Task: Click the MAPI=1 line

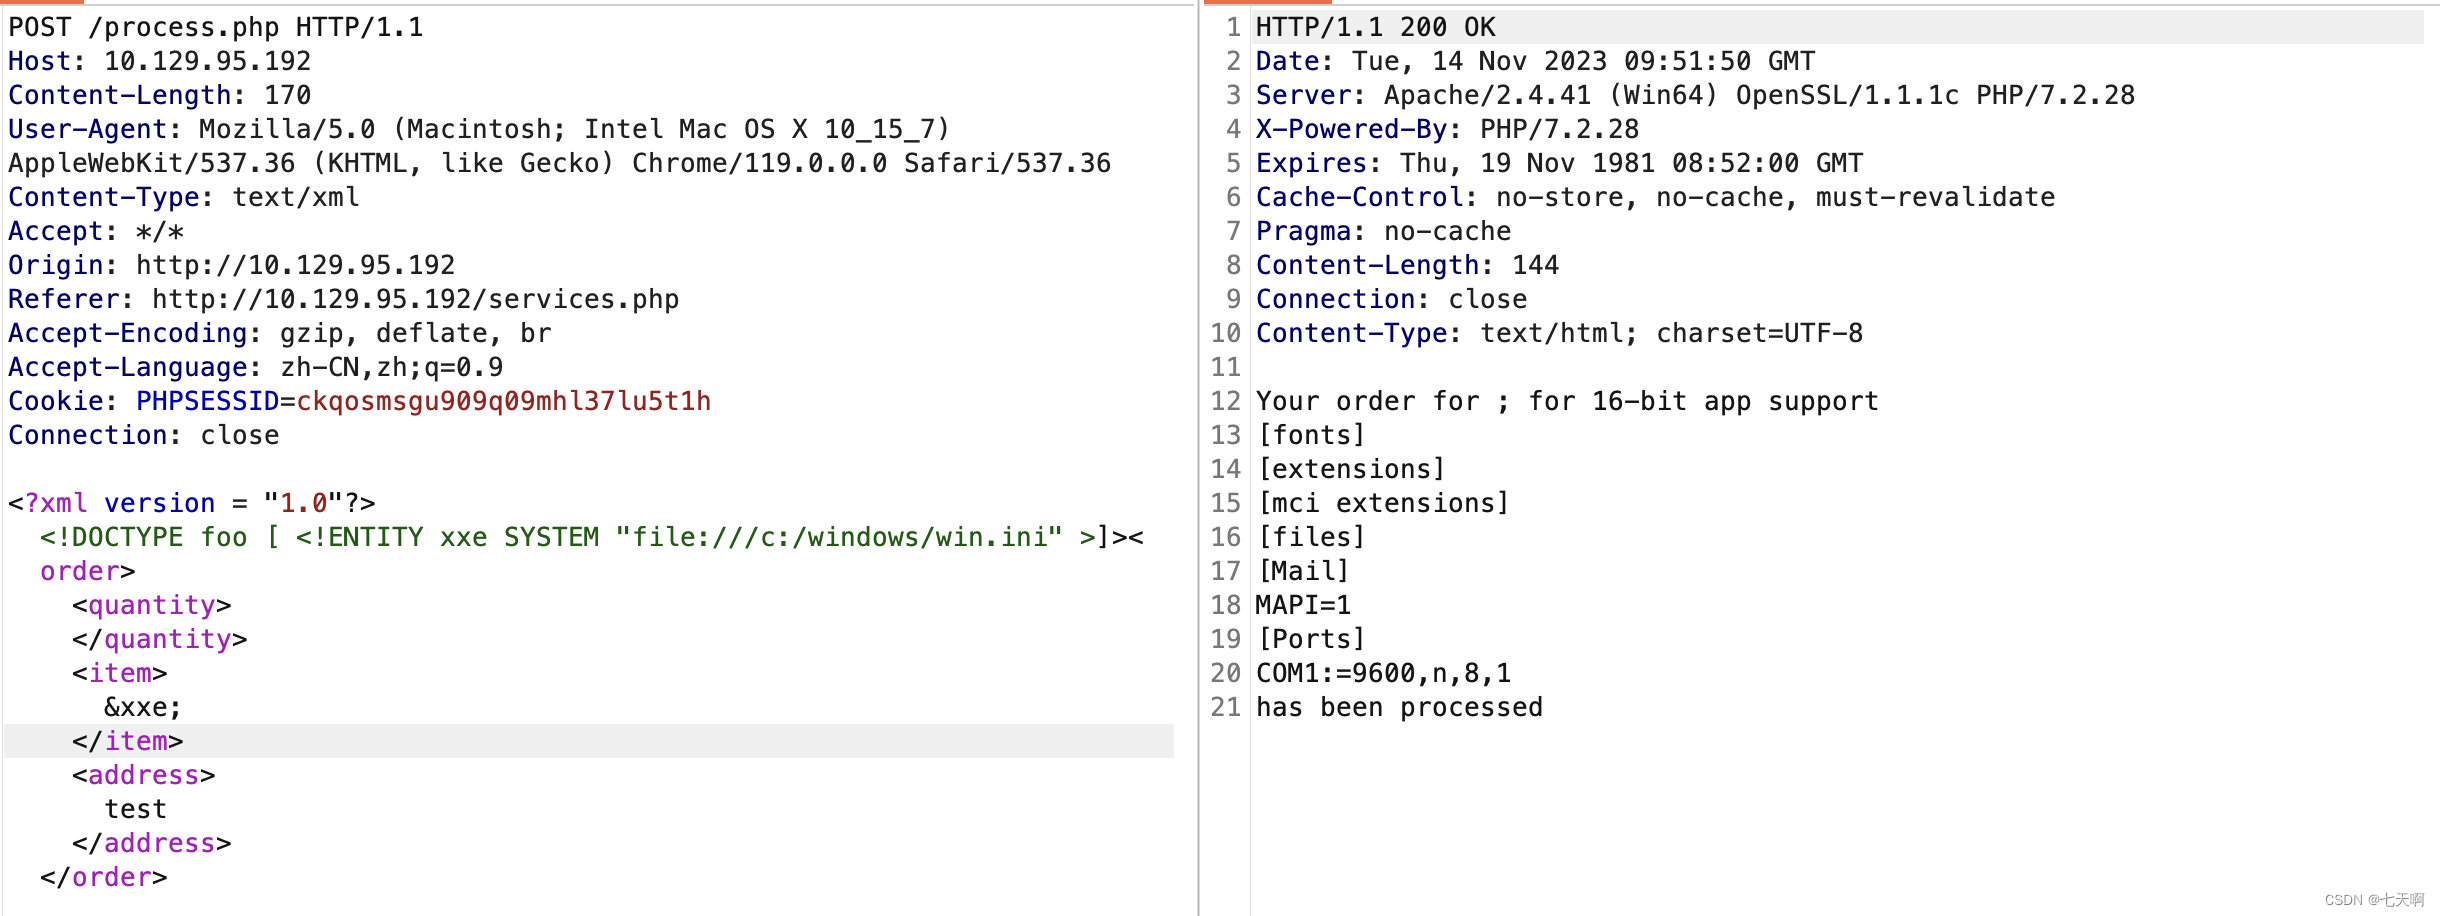Action: 1304,605
